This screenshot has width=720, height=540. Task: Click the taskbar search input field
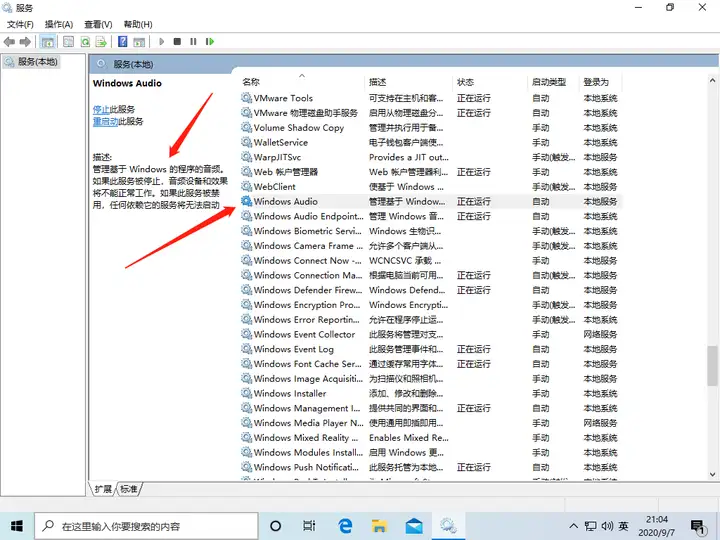point(146,526)
